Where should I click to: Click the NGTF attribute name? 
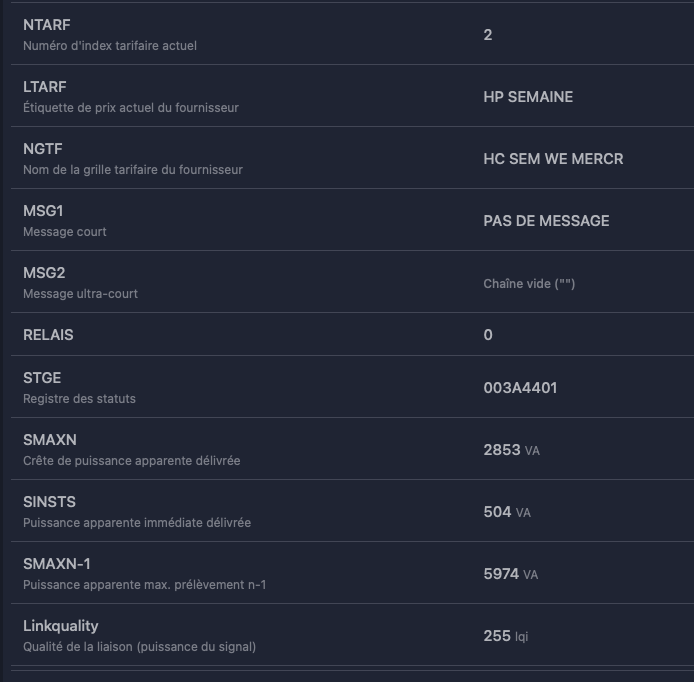tap(43, 149)
